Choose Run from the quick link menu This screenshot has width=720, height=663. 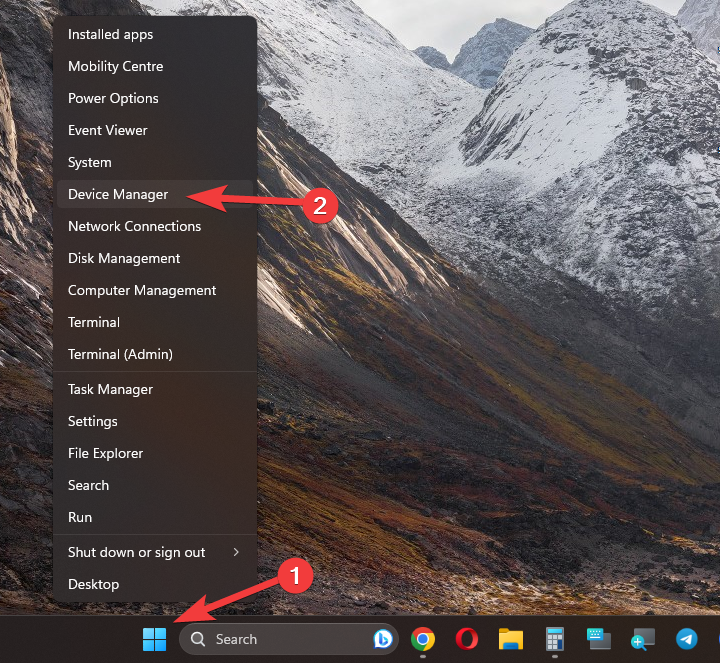(80, 517)
